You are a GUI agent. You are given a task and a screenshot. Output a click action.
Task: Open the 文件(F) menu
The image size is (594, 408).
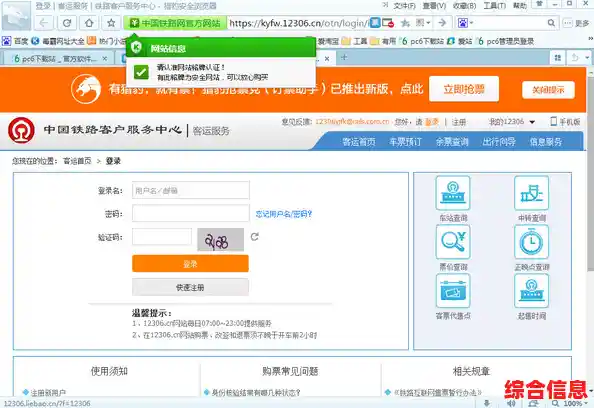(x=404, y=6)
